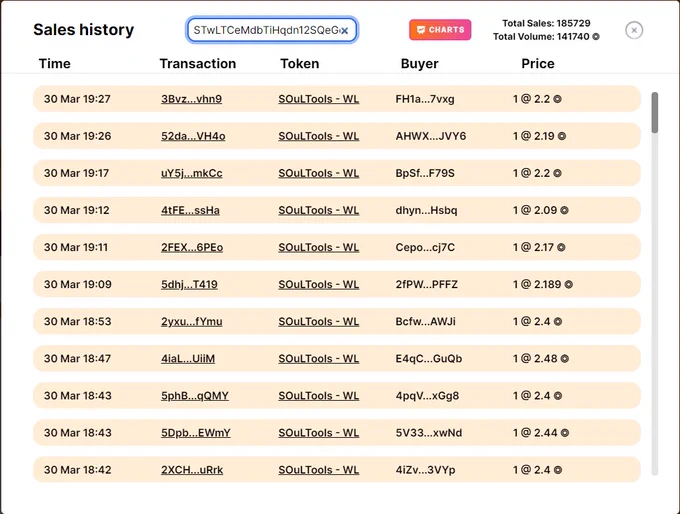This screenshot has width=680, height=514.
Task: Open transaction 52da...VH4o
Action: click(x=193, y=136)
